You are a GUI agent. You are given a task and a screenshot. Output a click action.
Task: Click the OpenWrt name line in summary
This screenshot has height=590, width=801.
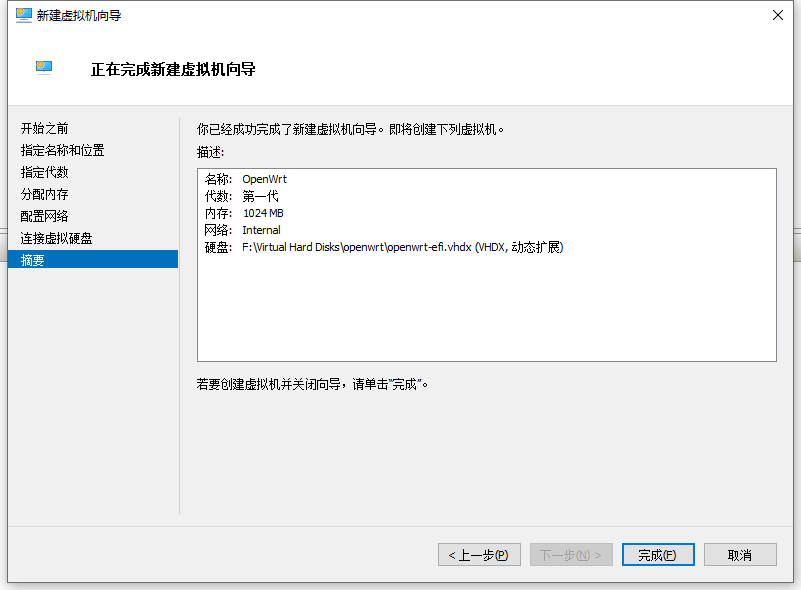point(264,180)
